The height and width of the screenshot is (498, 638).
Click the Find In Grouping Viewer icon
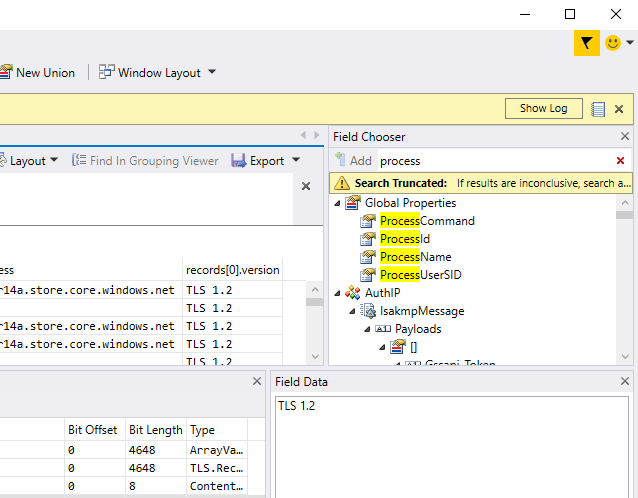(79, 160)
